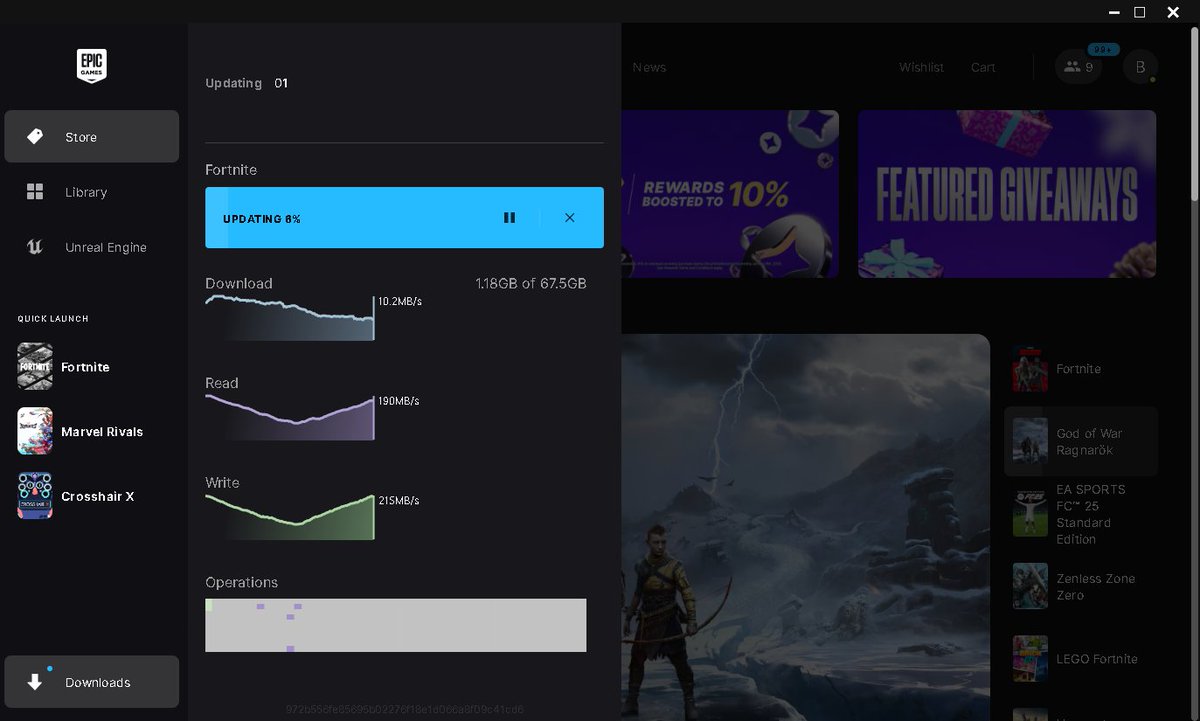1200x721 pixels.
Task: Select EA SPORTS FC 25 Standard Edition
Action: tap(1081, 514)
